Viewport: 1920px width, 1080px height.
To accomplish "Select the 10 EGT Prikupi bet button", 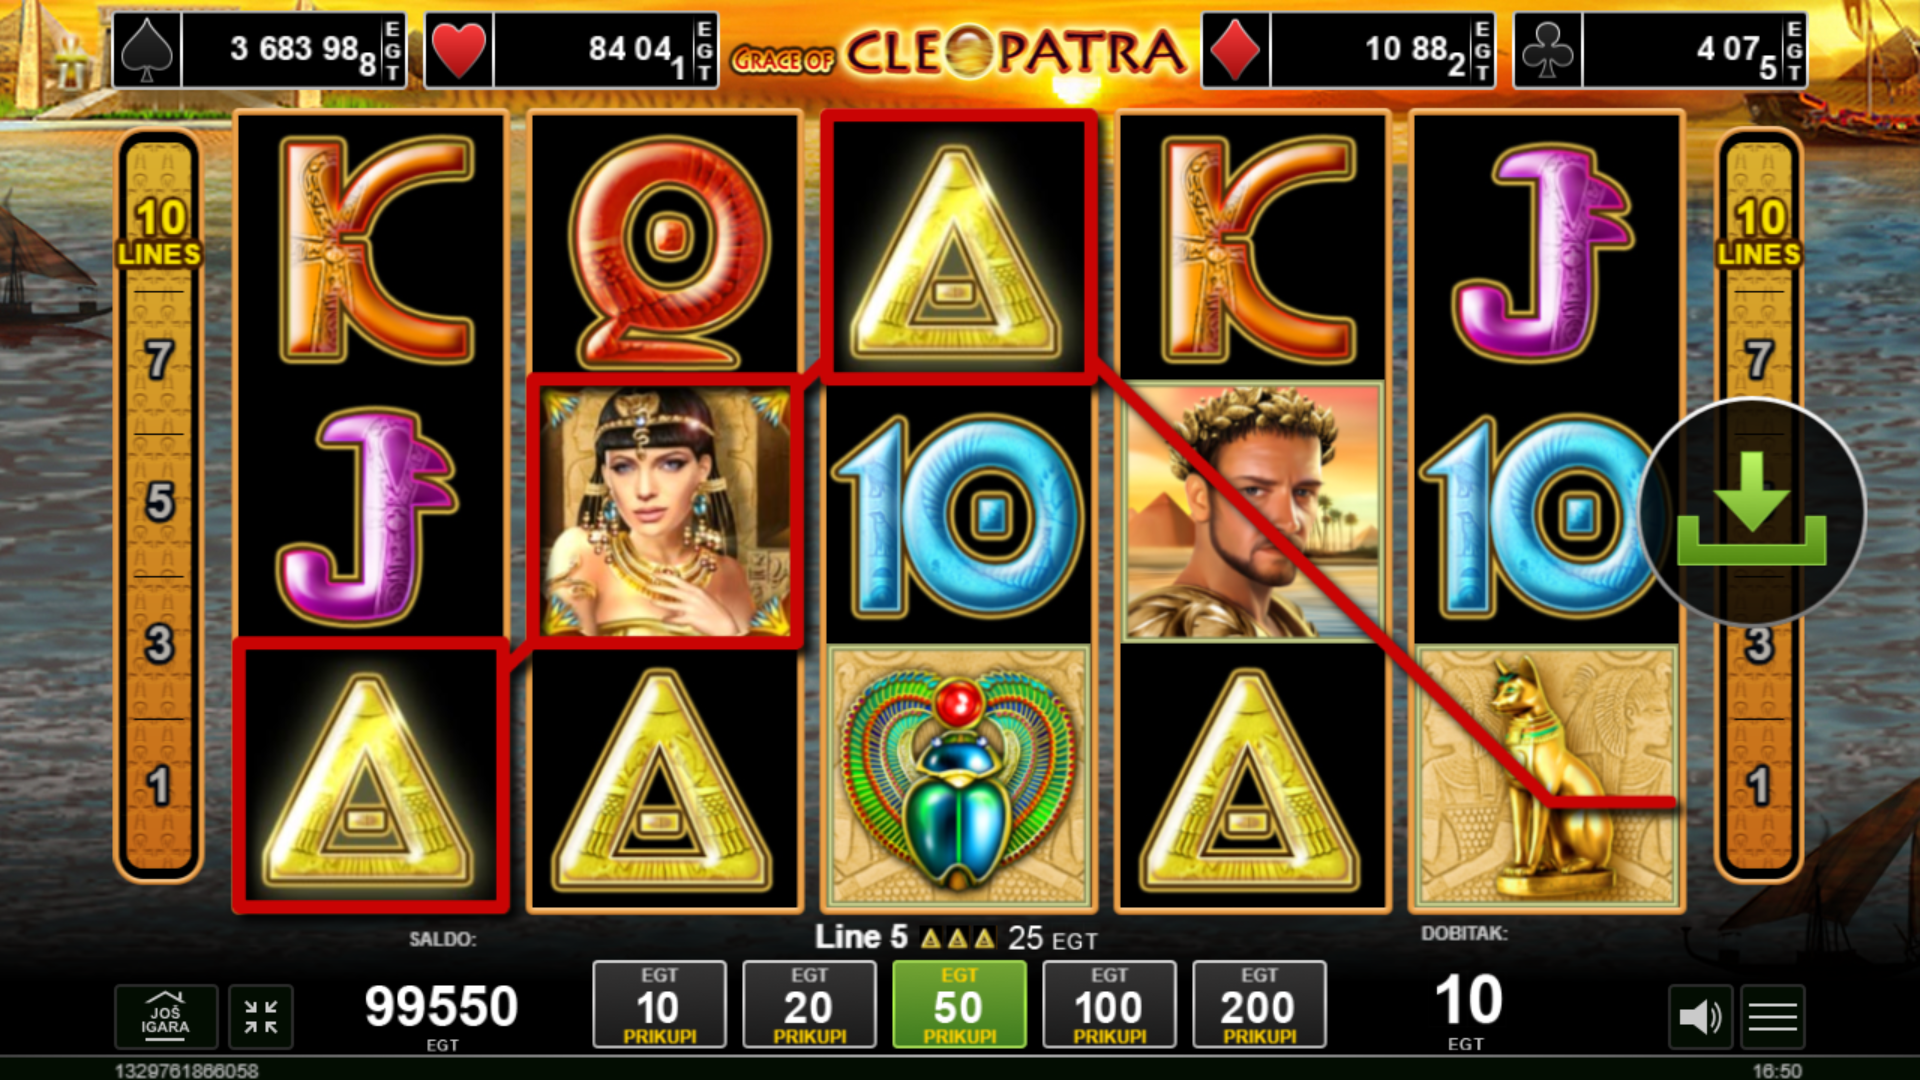I will [x=659, y=1005].
